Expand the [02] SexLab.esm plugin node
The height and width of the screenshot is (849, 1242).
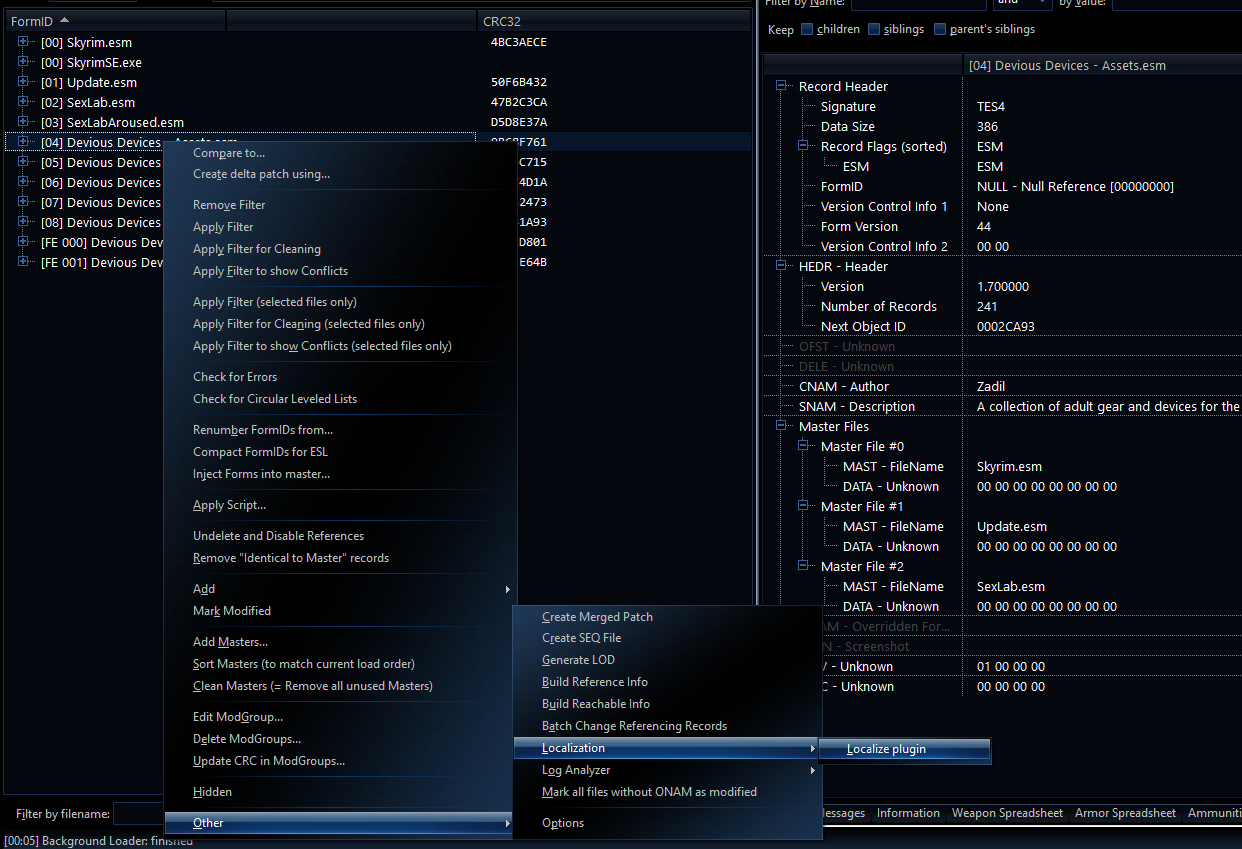click(23, 102)
